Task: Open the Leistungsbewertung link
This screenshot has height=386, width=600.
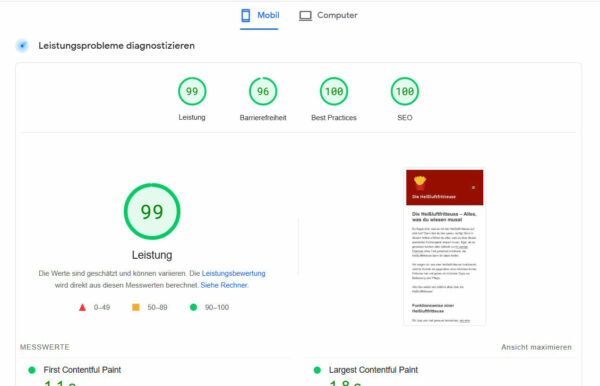Action: [233, 273]
